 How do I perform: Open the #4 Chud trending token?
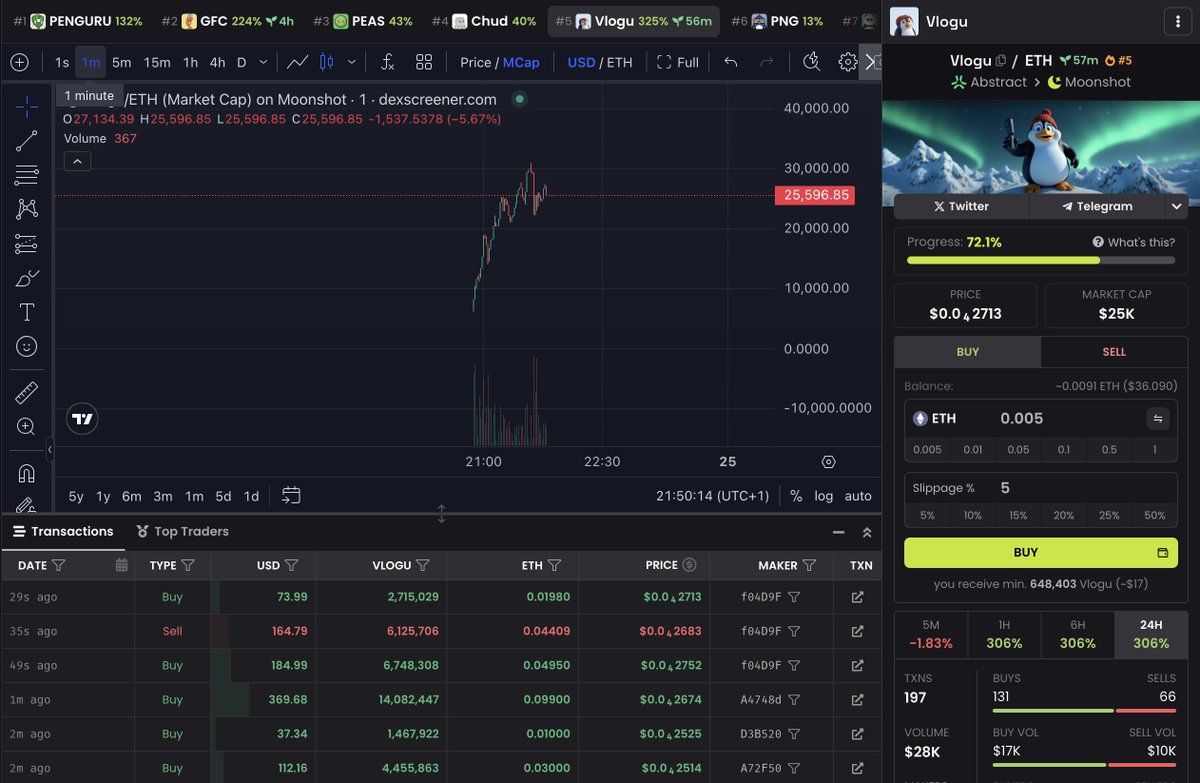[485, 21]
